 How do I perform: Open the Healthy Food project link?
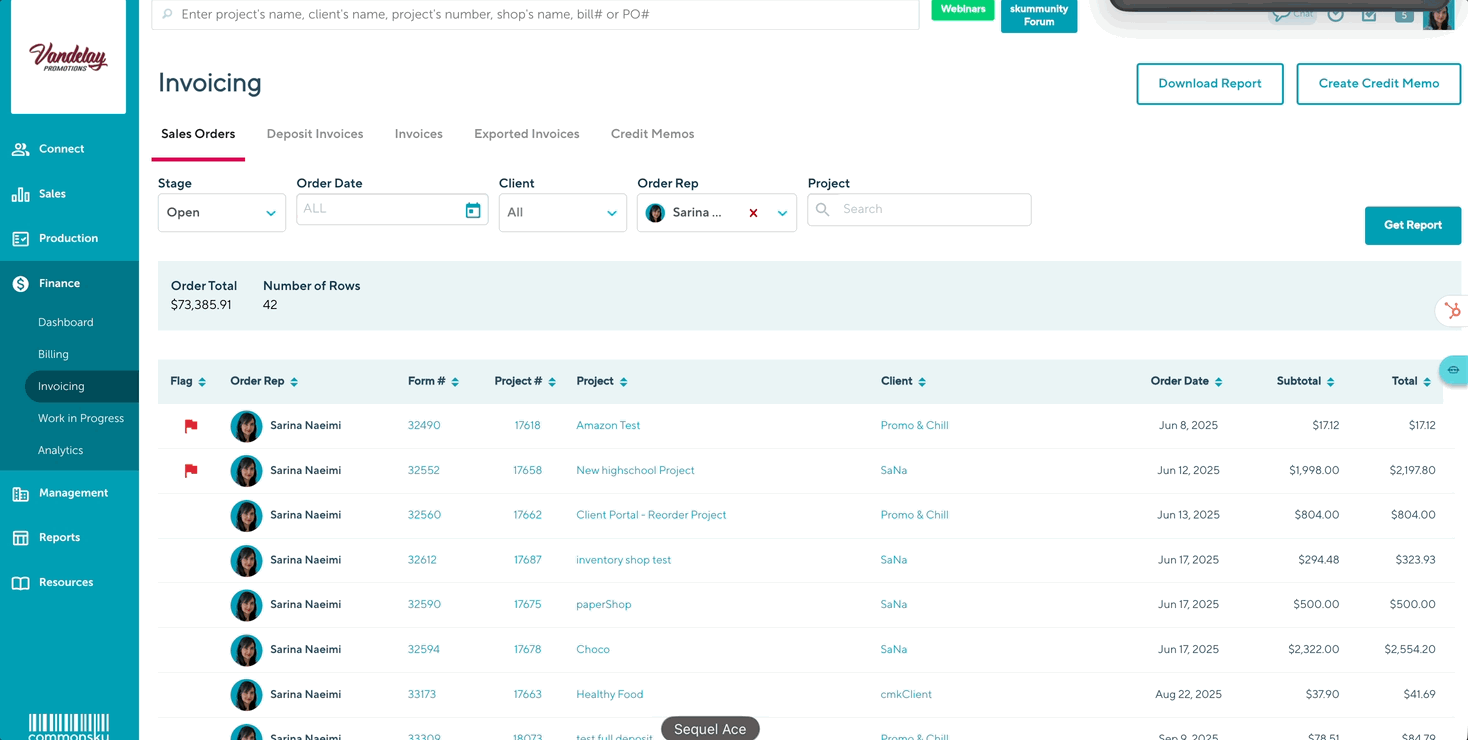pyautogui.click(x=609, y=695)
